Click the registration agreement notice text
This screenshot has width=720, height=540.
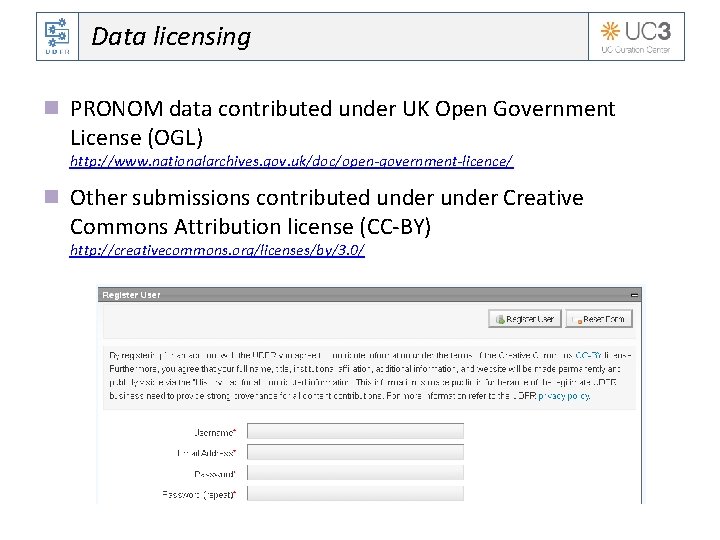tap(370, 376)
